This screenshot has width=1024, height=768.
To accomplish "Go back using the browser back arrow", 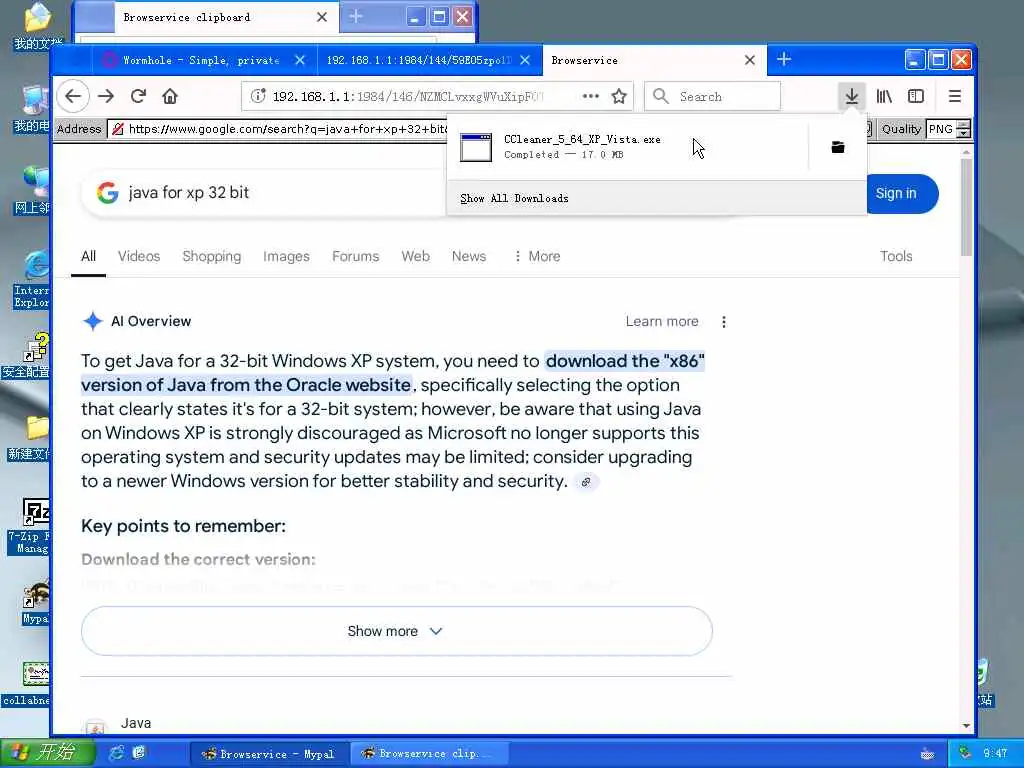I will [73, 97].
